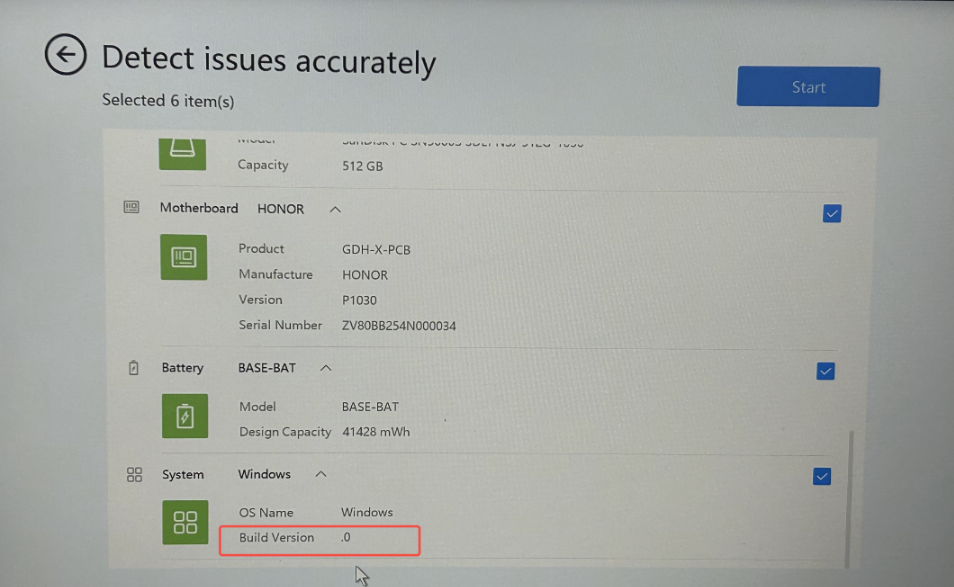This screenshot has width=954, height=587.
Task: Click the green battery tile icon
Action: tap(185, 416)
